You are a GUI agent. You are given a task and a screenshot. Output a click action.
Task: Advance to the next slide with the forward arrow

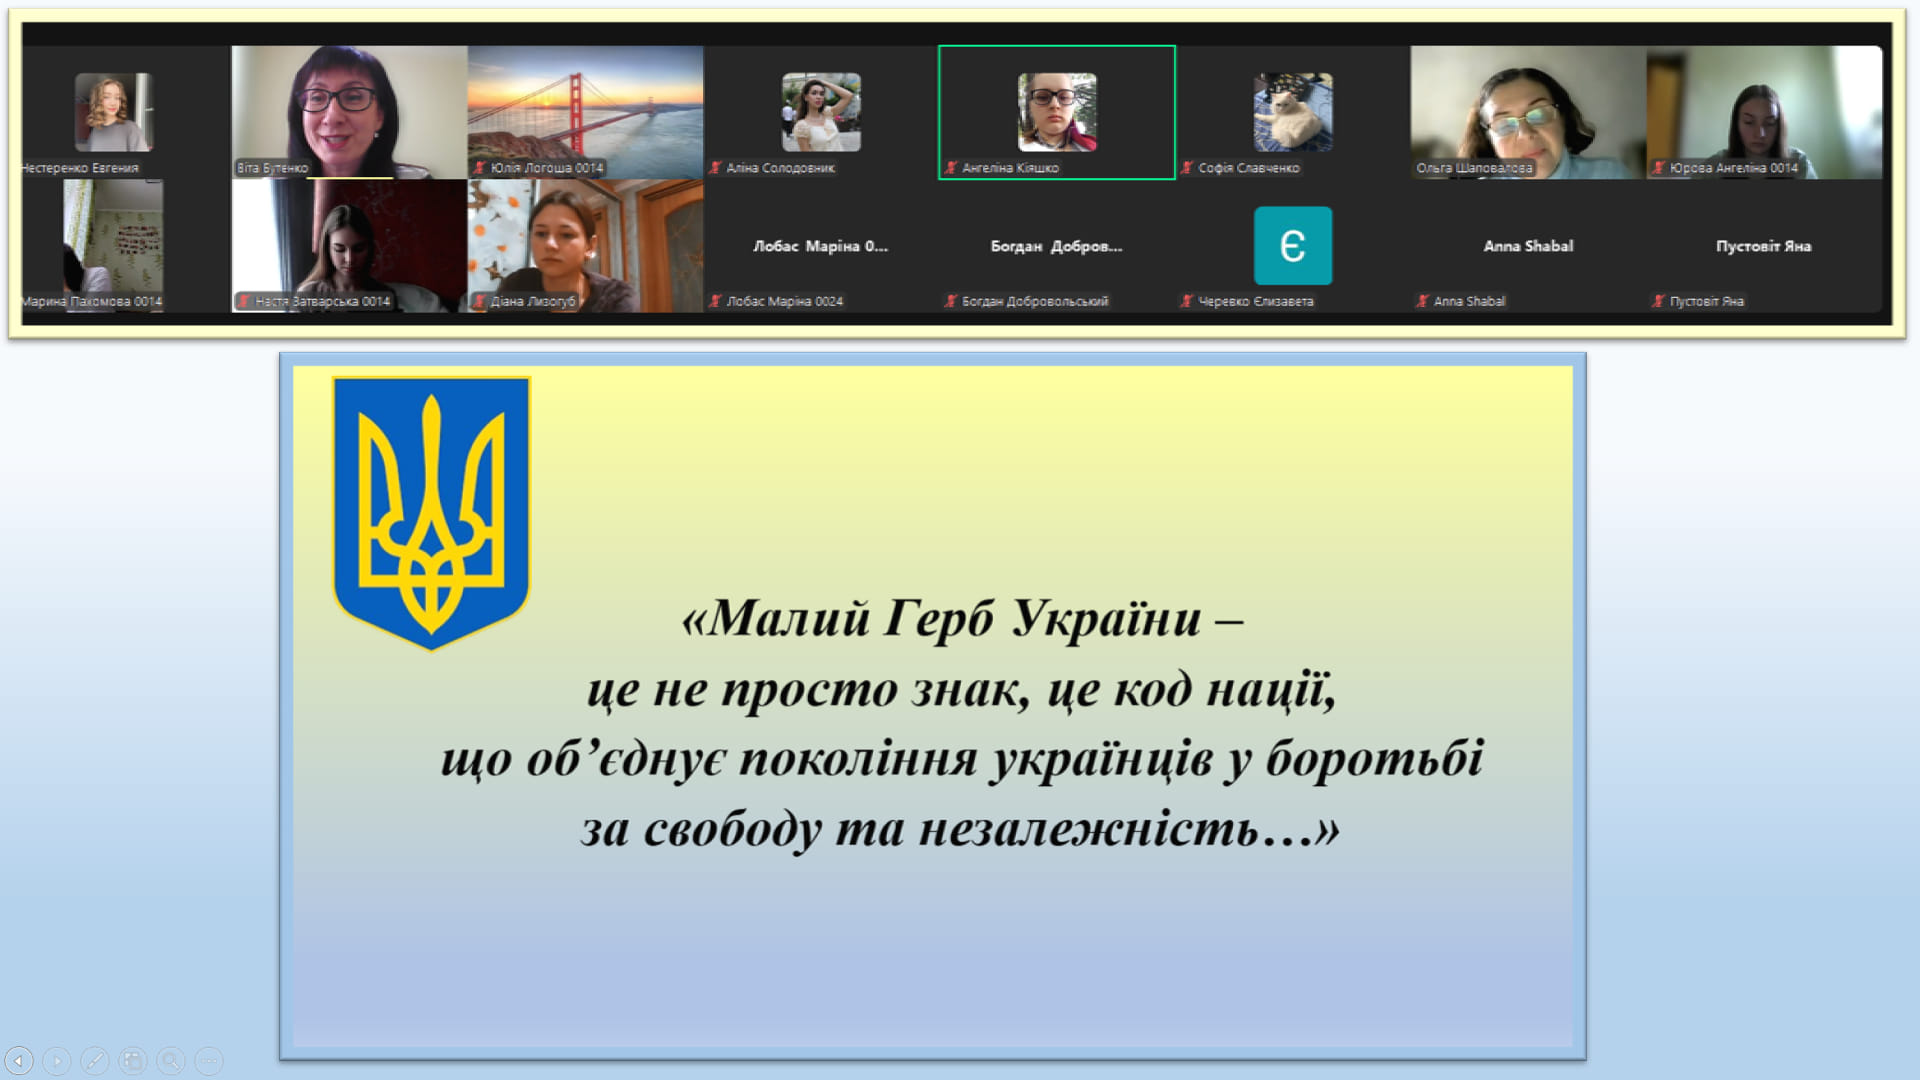tap(57, 1060)
